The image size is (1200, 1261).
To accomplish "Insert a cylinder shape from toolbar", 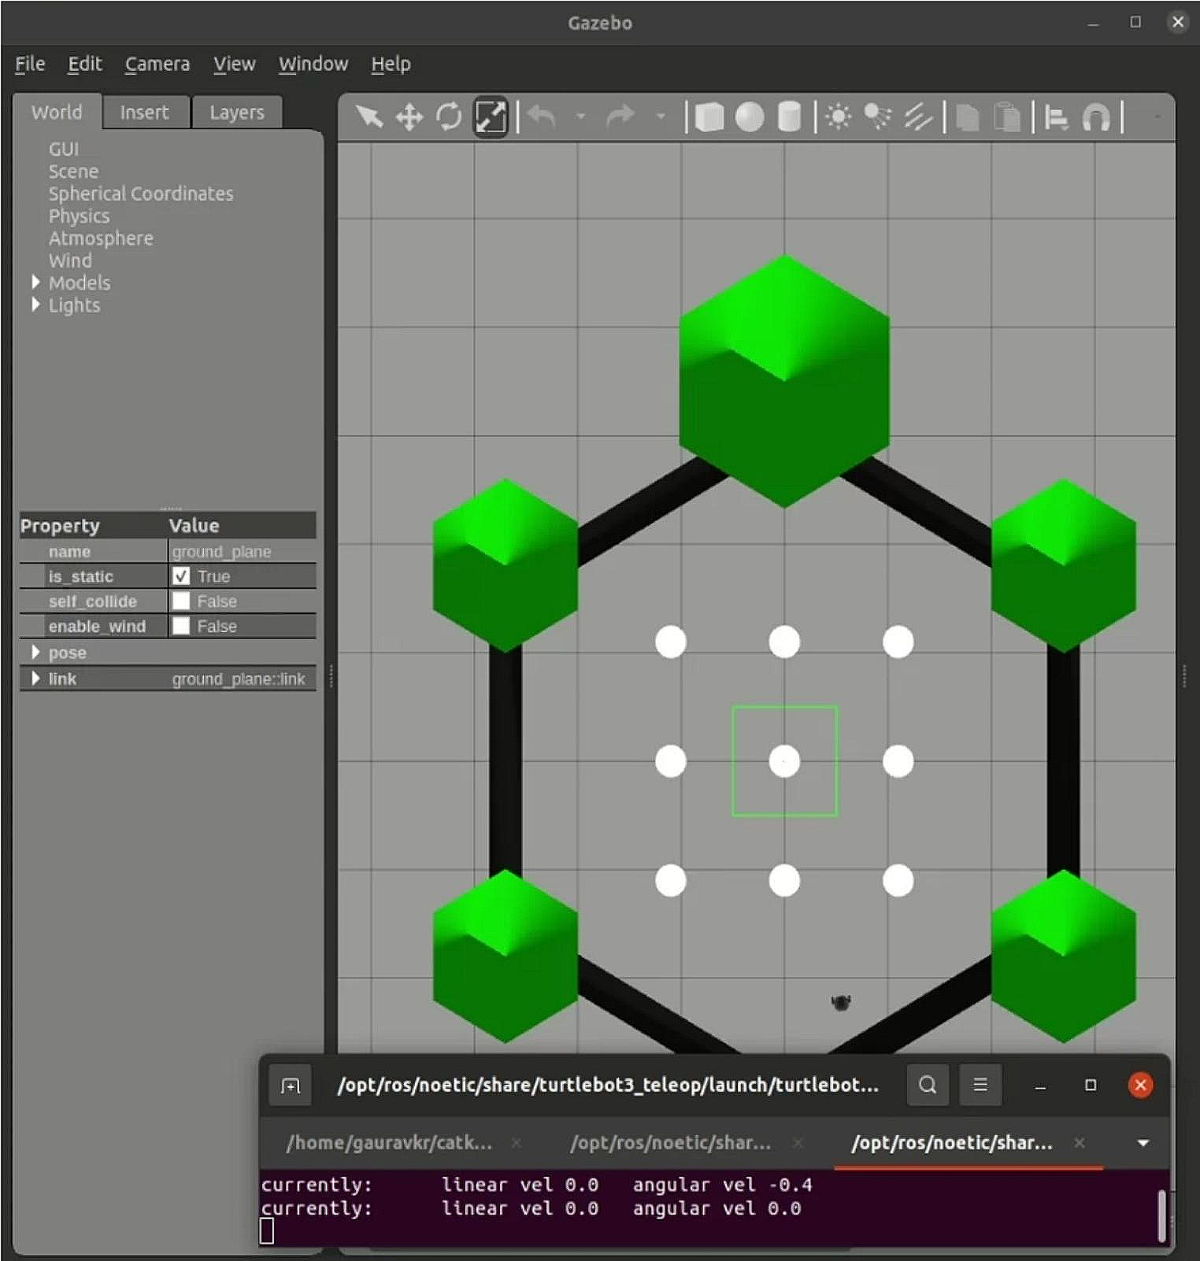I will pyautogui.click(x=789, y=117).
